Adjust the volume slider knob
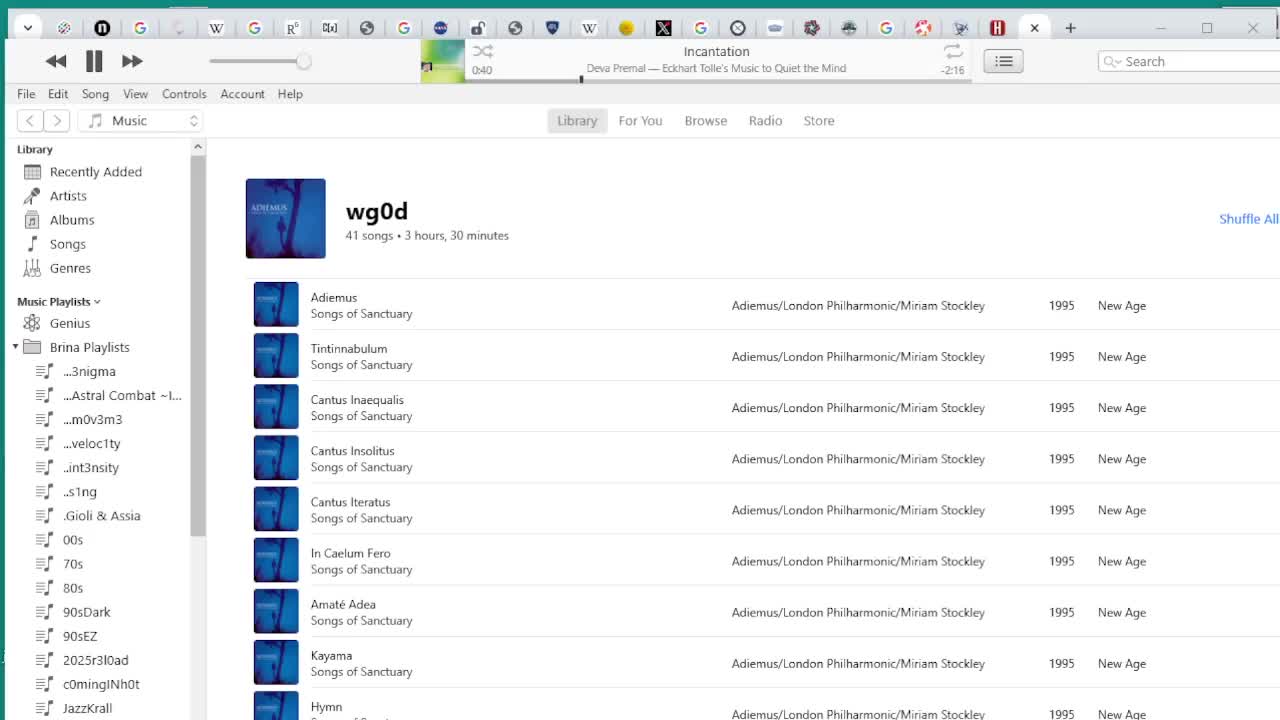 [x=303, y=62]
